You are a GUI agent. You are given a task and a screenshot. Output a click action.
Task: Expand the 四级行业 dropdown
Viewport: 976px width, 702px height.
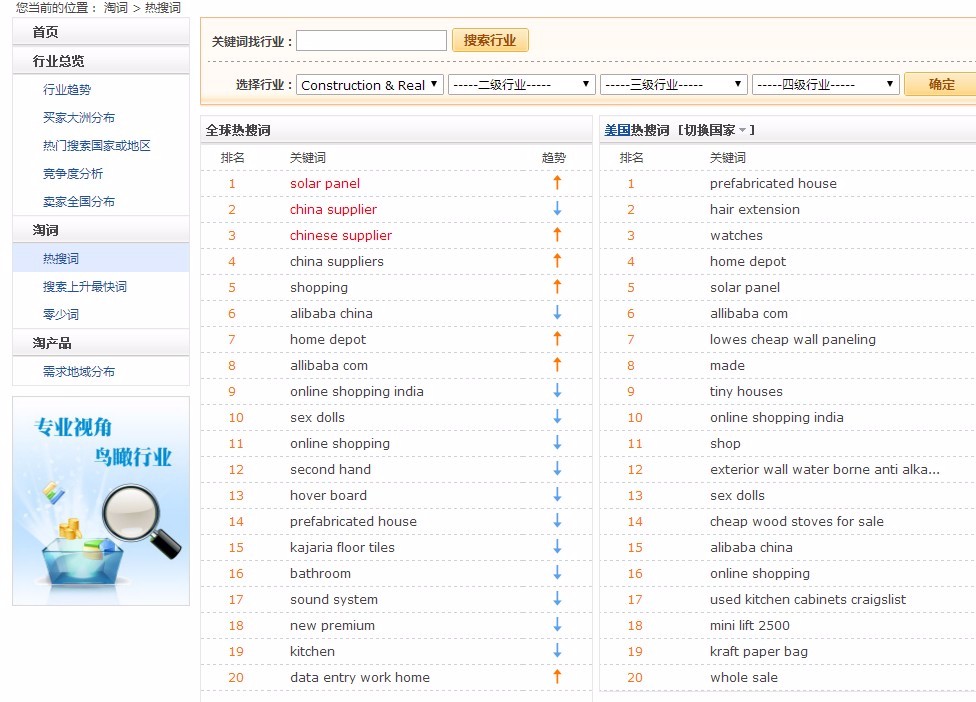click(825, 85)
